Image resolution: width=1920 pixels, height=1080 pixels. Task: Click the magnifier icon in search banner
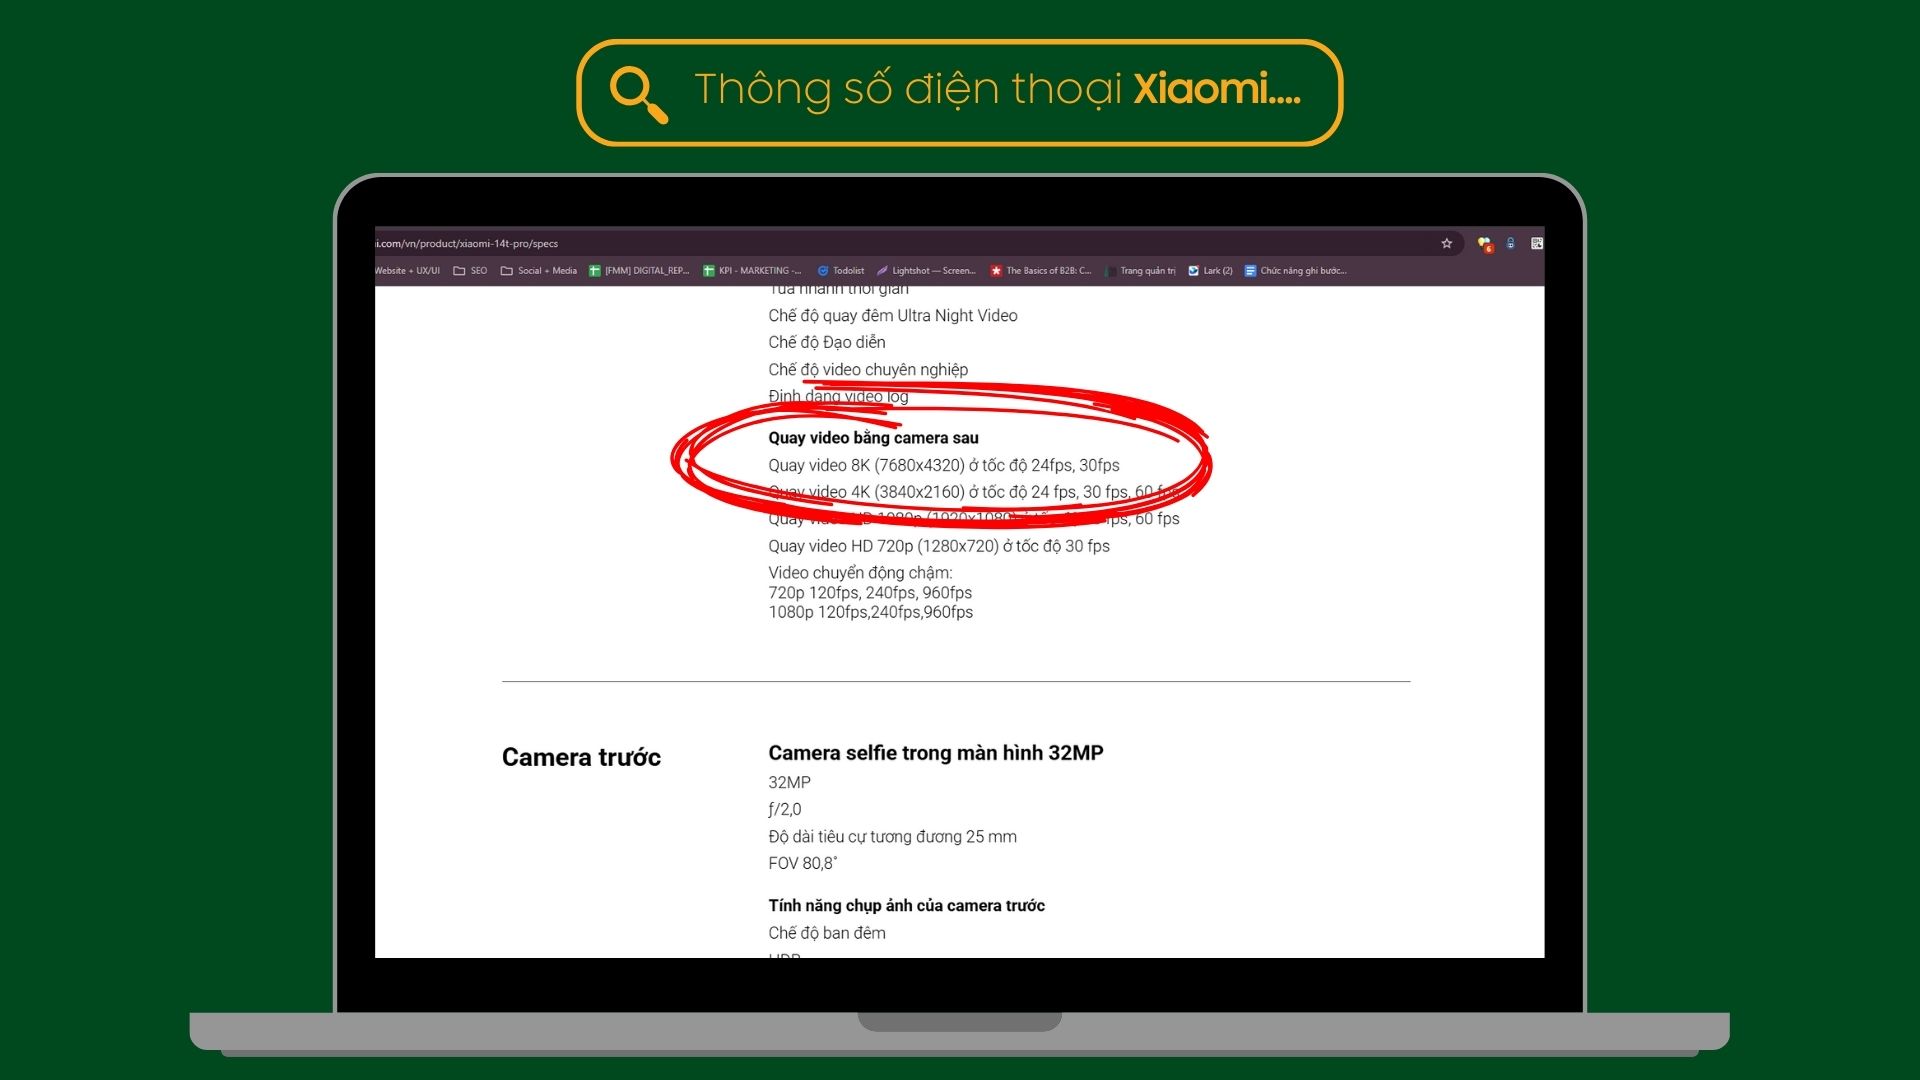(x=639, y=94)
